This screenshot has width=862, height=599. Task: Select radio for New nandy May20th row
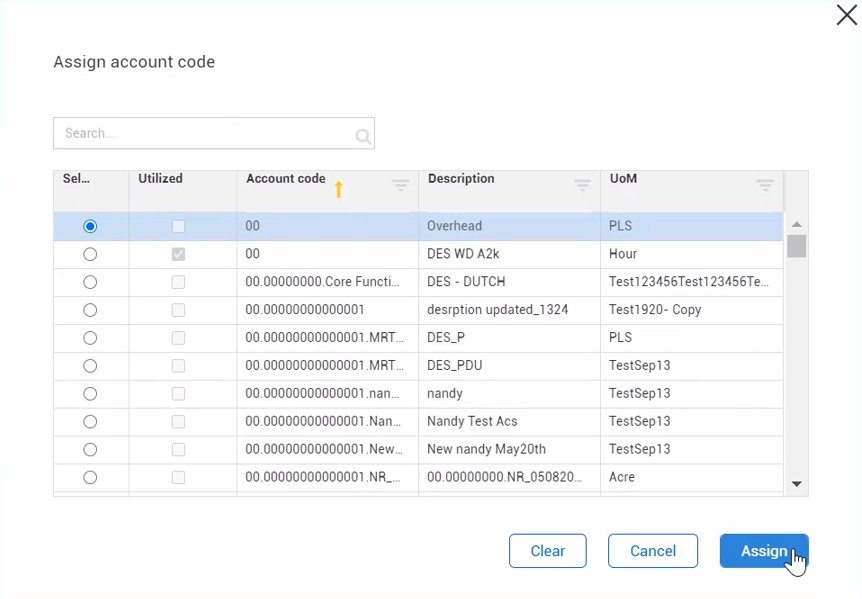click(90, 450)
